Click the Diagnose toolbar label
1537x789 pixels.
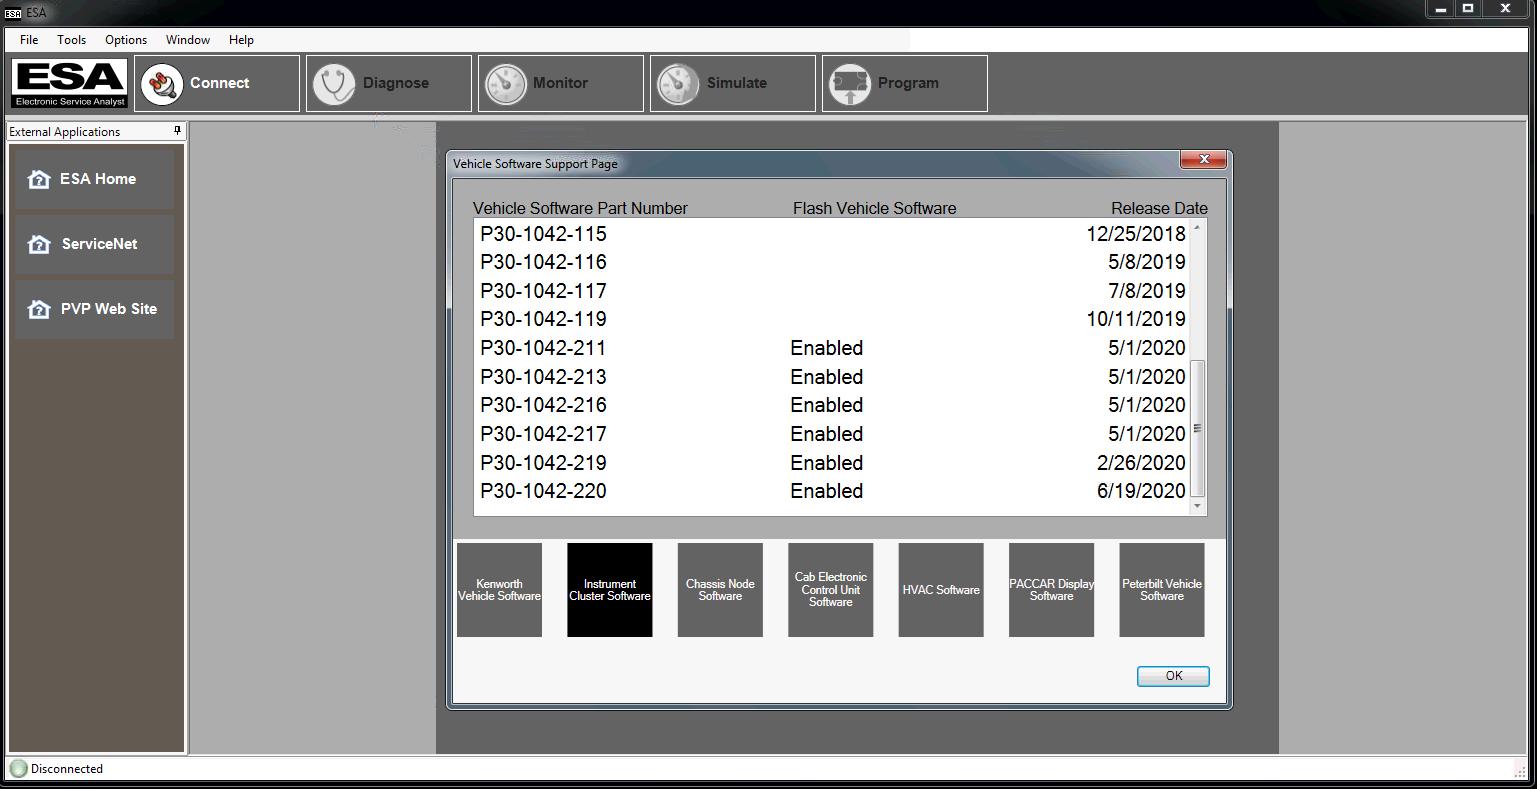tap(396, 83)
